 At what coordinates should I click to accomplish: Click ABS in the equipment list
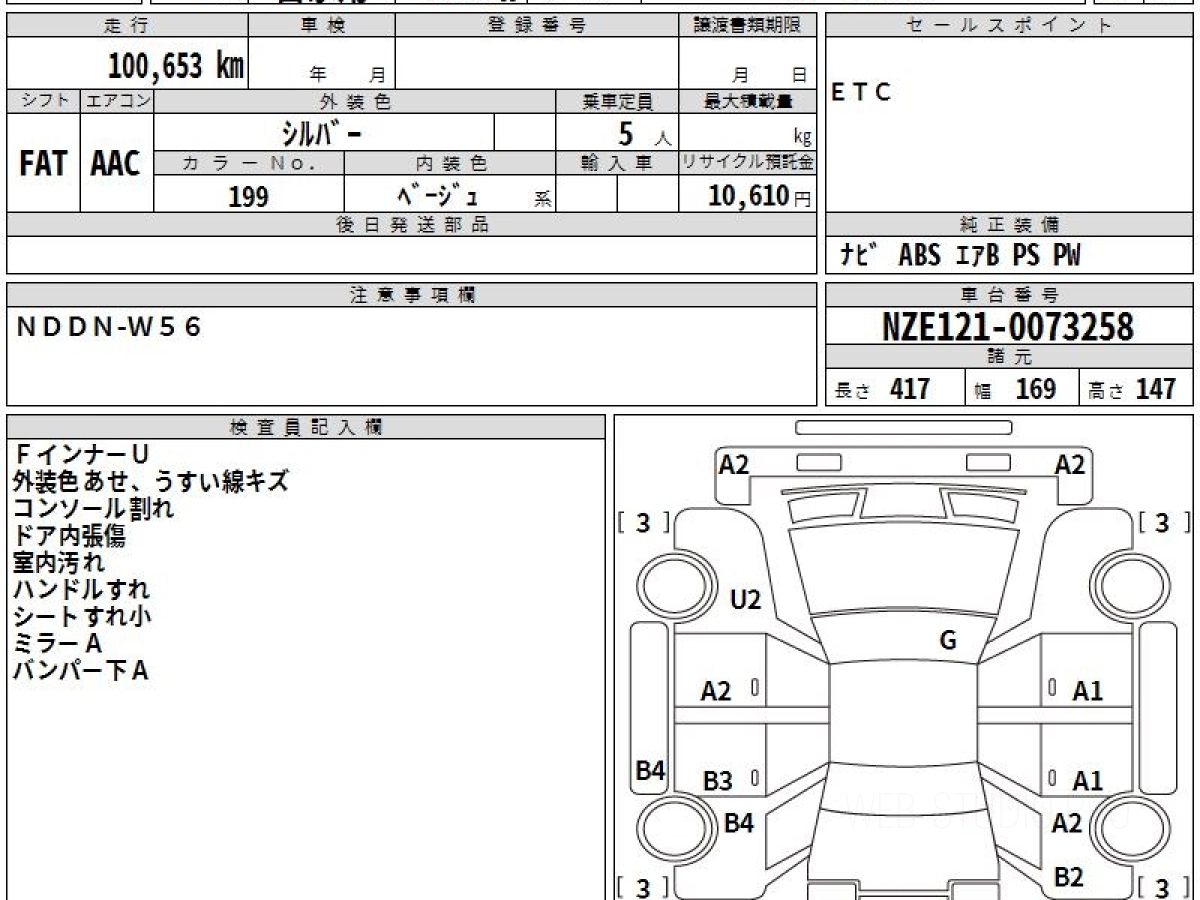(920, 256)
